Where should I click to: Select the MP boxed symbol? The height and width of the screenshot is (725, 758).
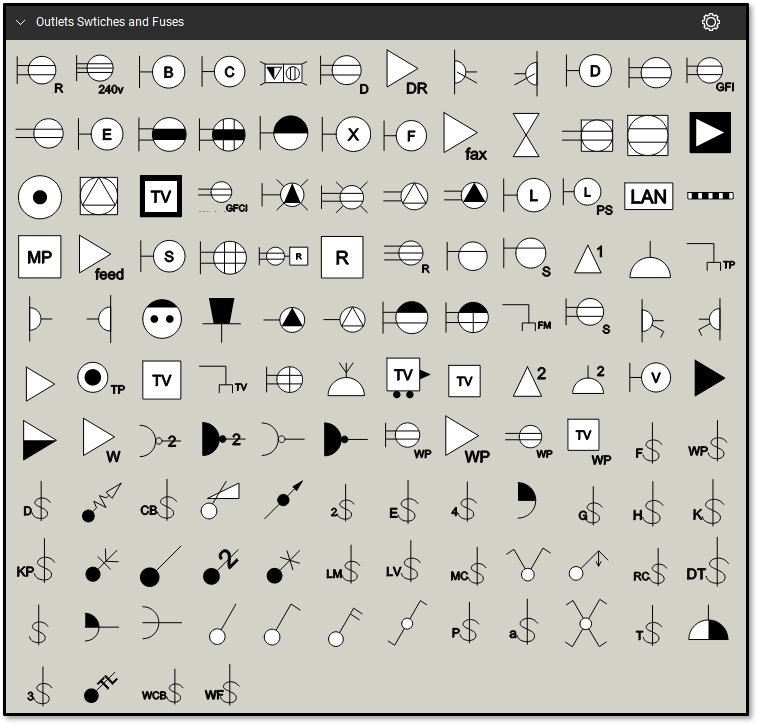[40, 257]
